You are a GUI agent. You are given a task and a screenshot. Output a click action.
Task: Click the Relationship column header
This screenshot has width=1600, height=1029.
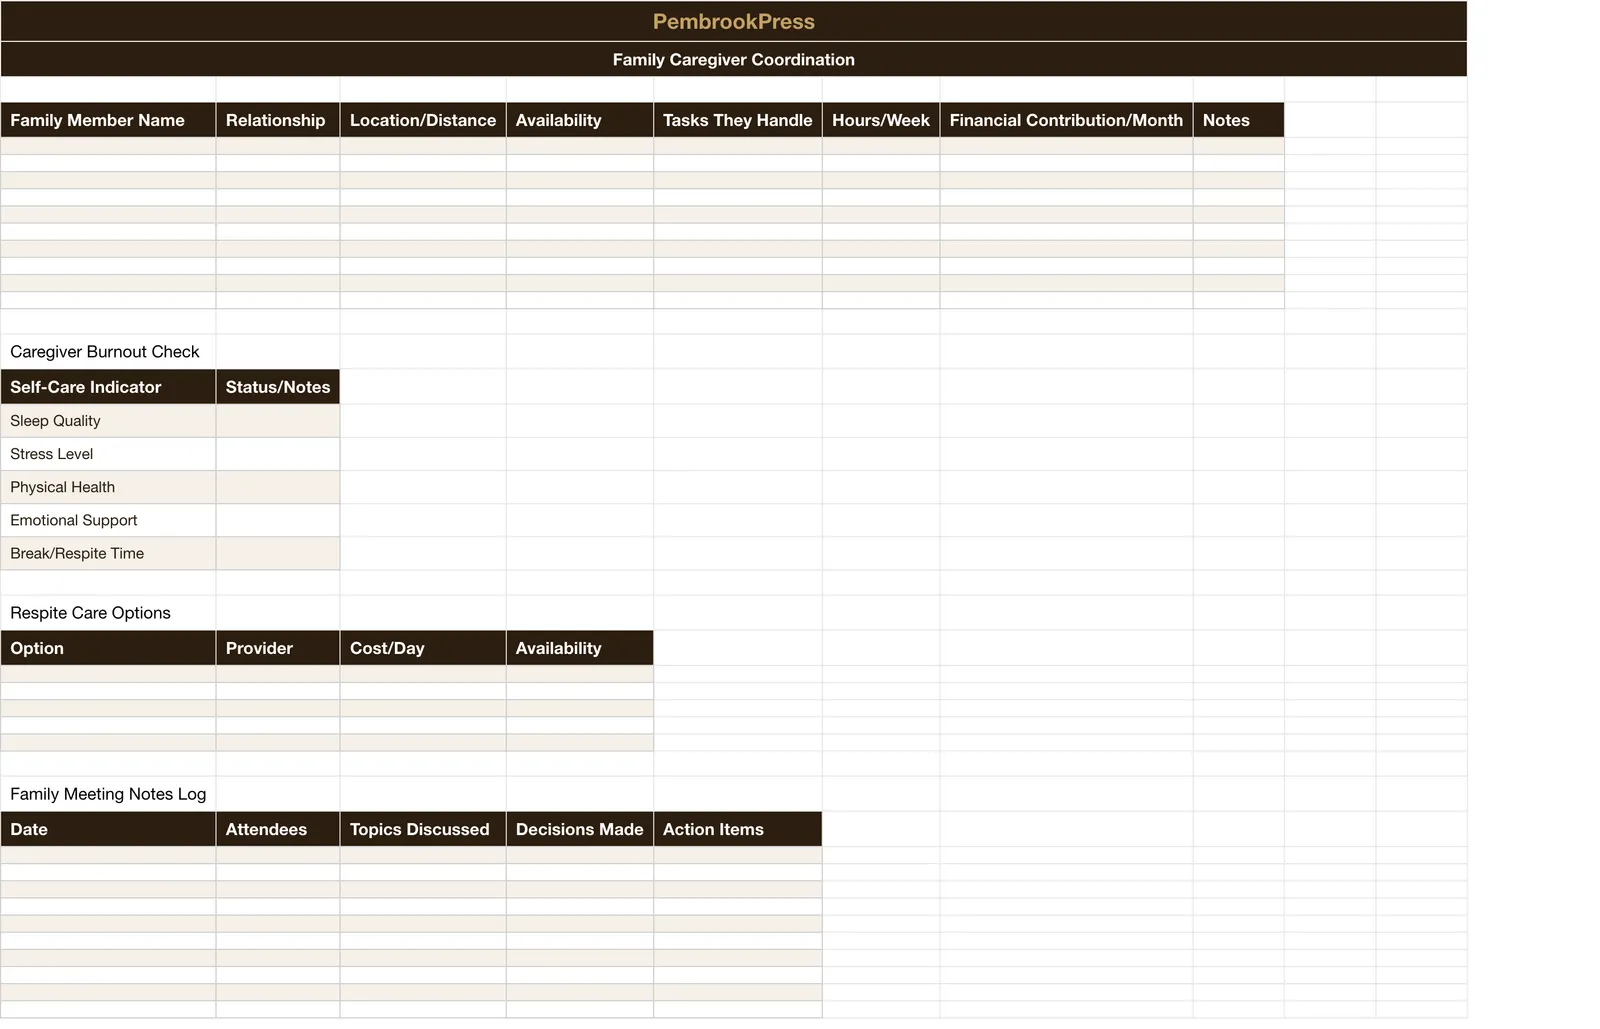pos(278,120)
